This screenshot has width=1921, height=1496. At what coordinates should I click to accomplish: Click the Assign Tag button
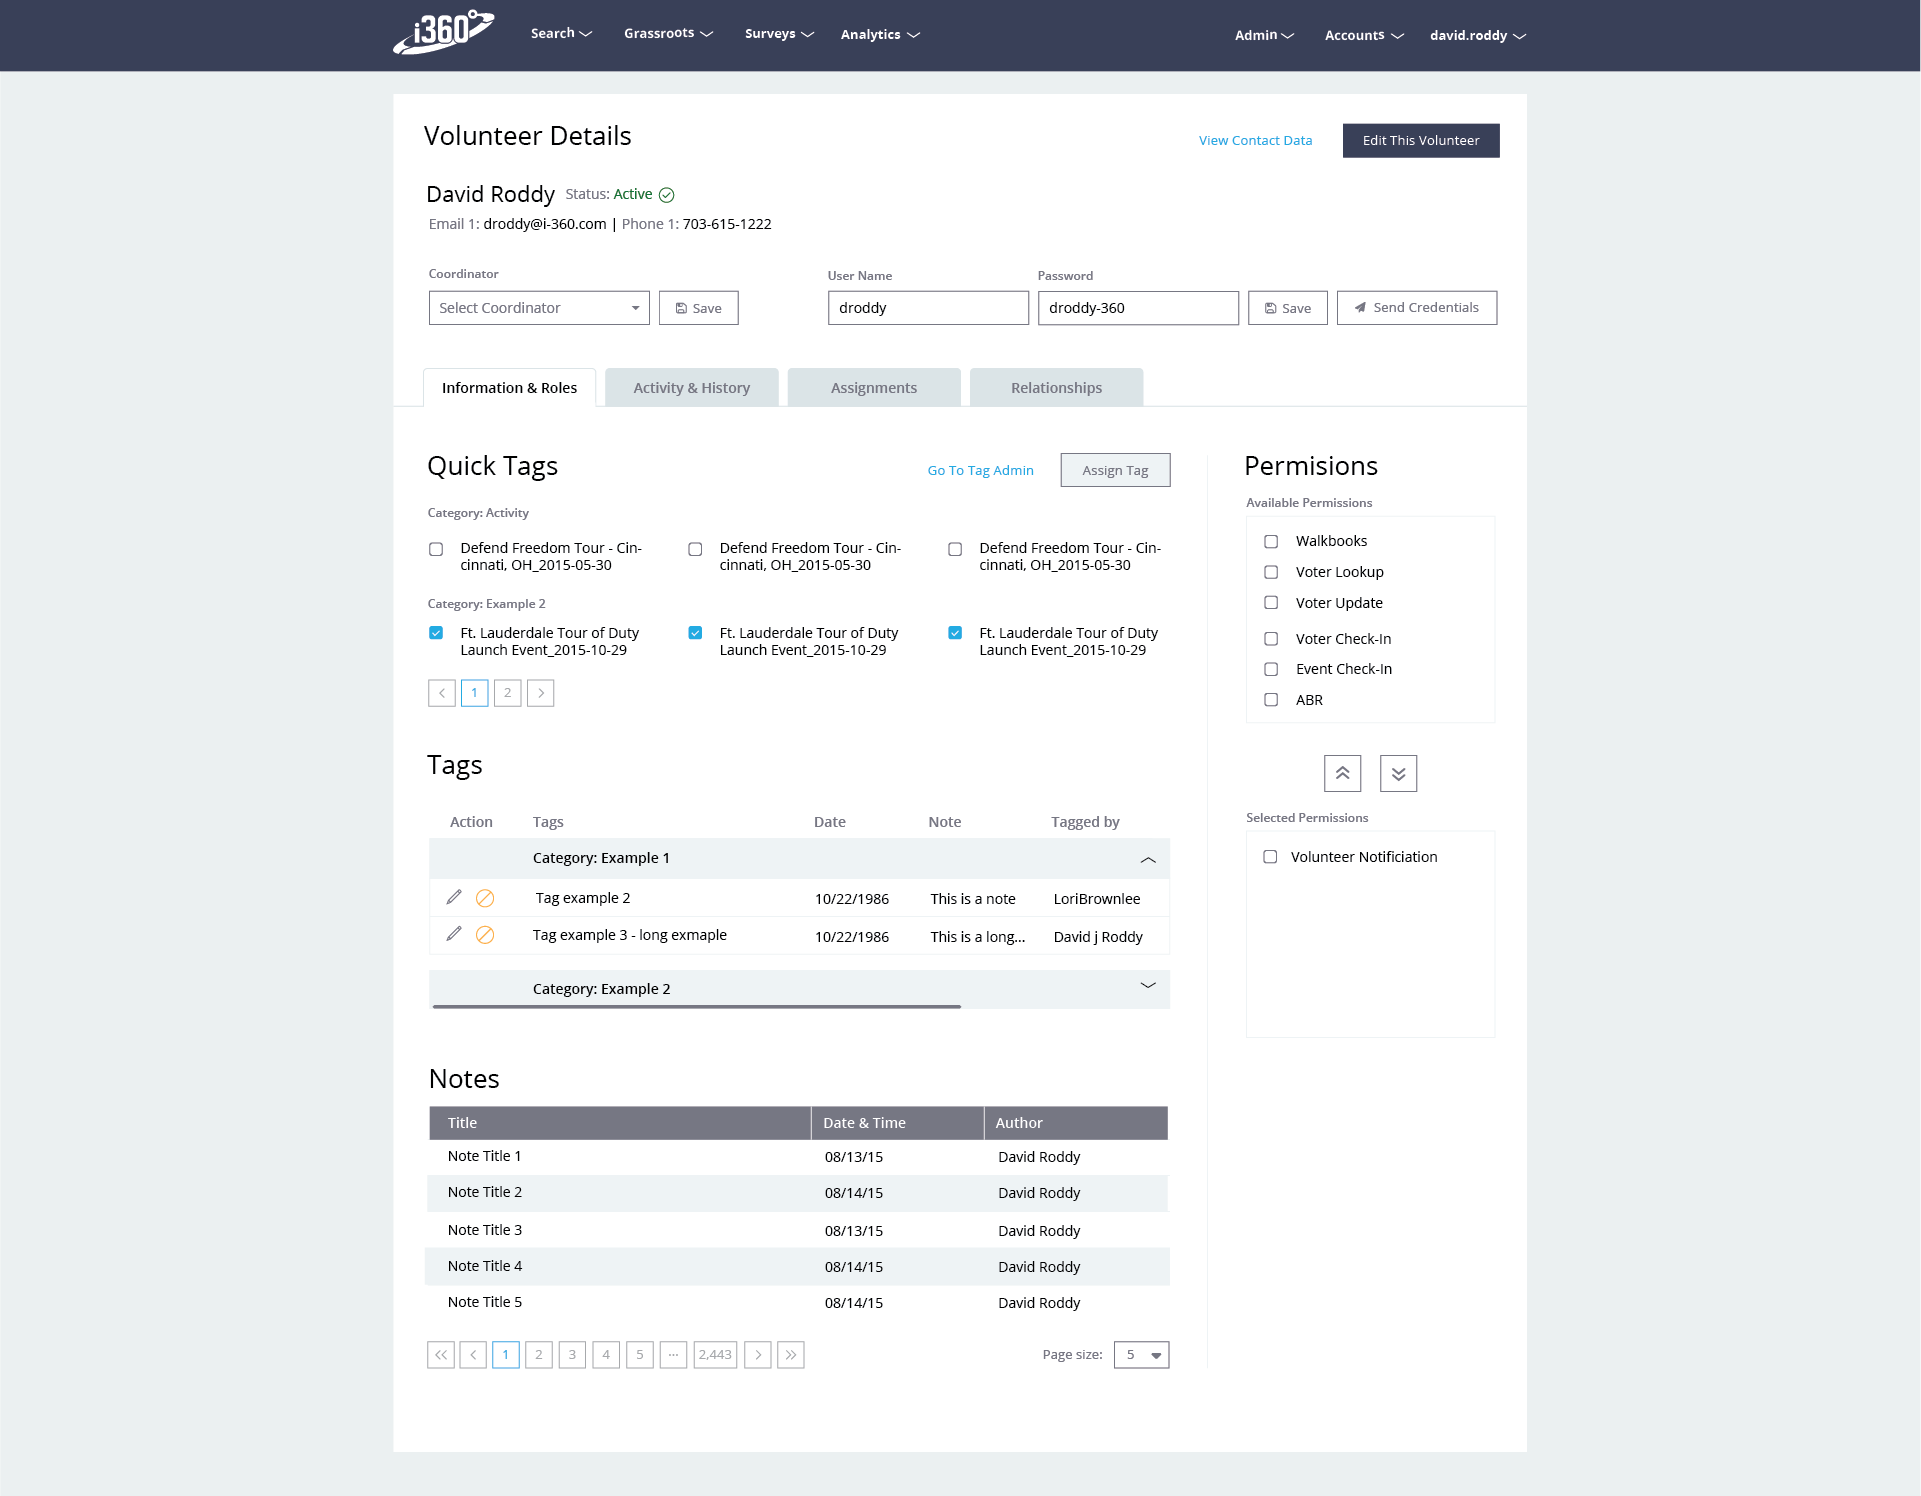1115,468
